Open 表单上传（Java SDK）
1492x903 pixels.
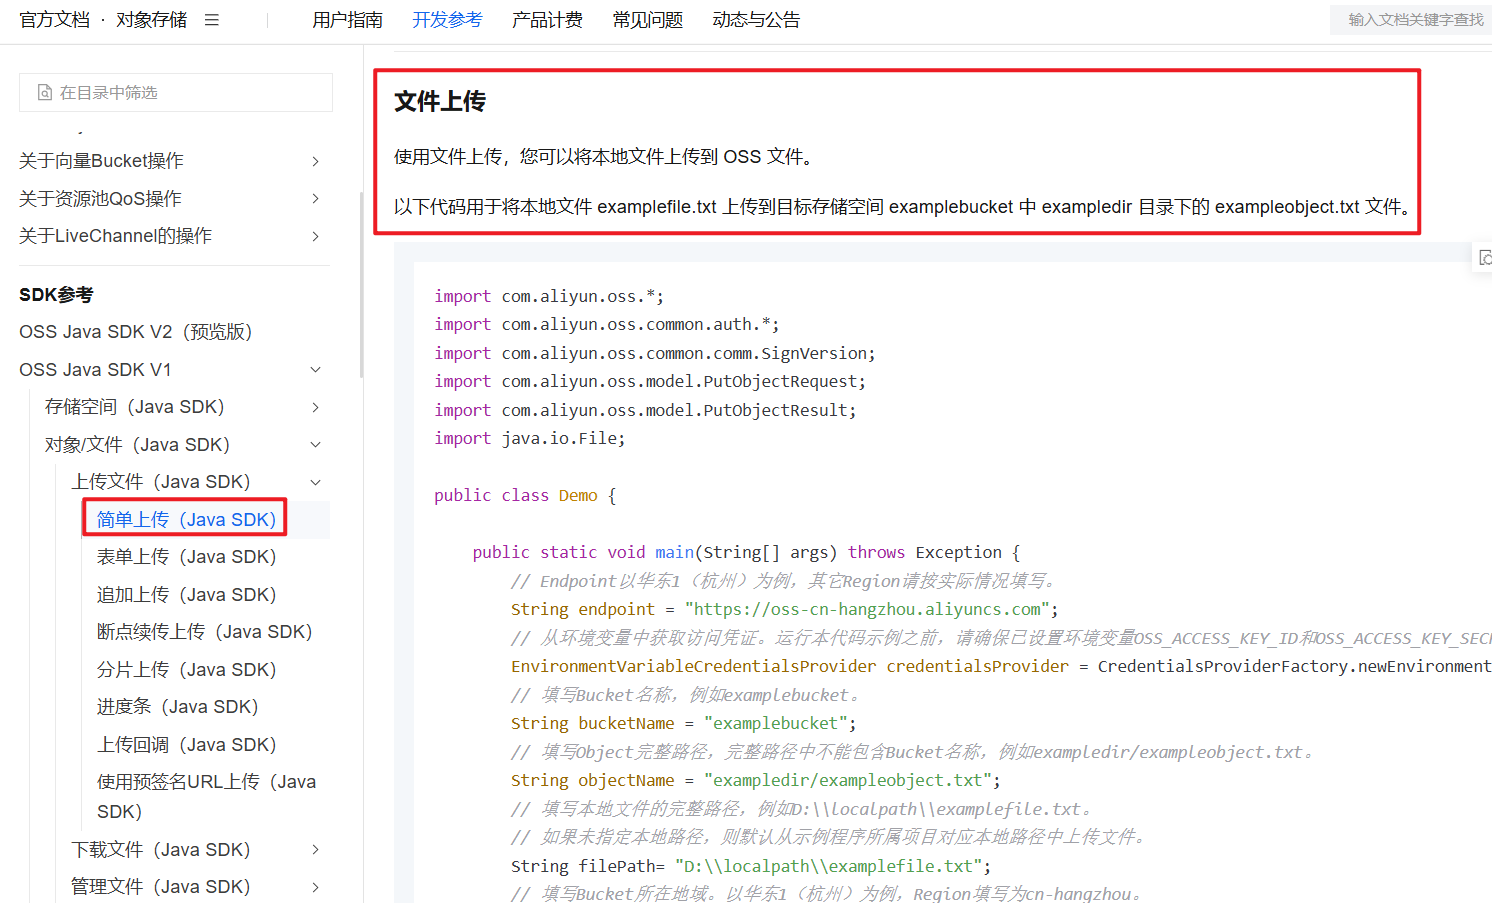(x=186, y=557)
